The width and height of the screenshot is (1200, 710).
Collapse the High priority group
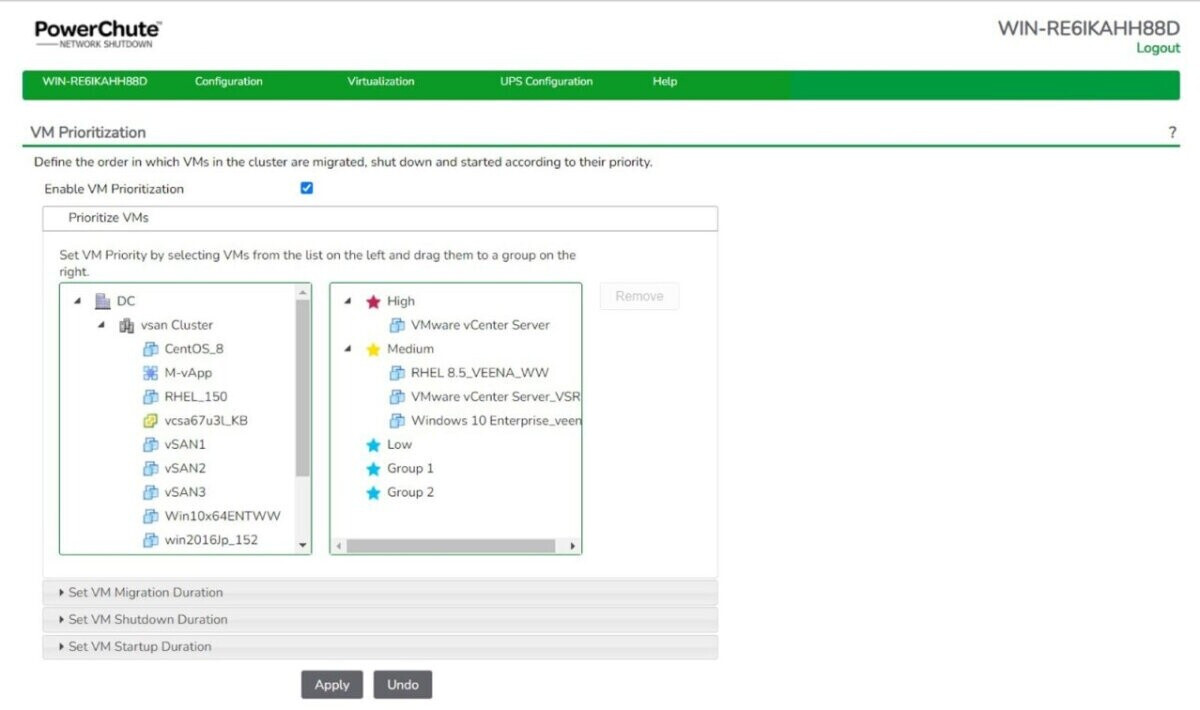pos(348,301)
